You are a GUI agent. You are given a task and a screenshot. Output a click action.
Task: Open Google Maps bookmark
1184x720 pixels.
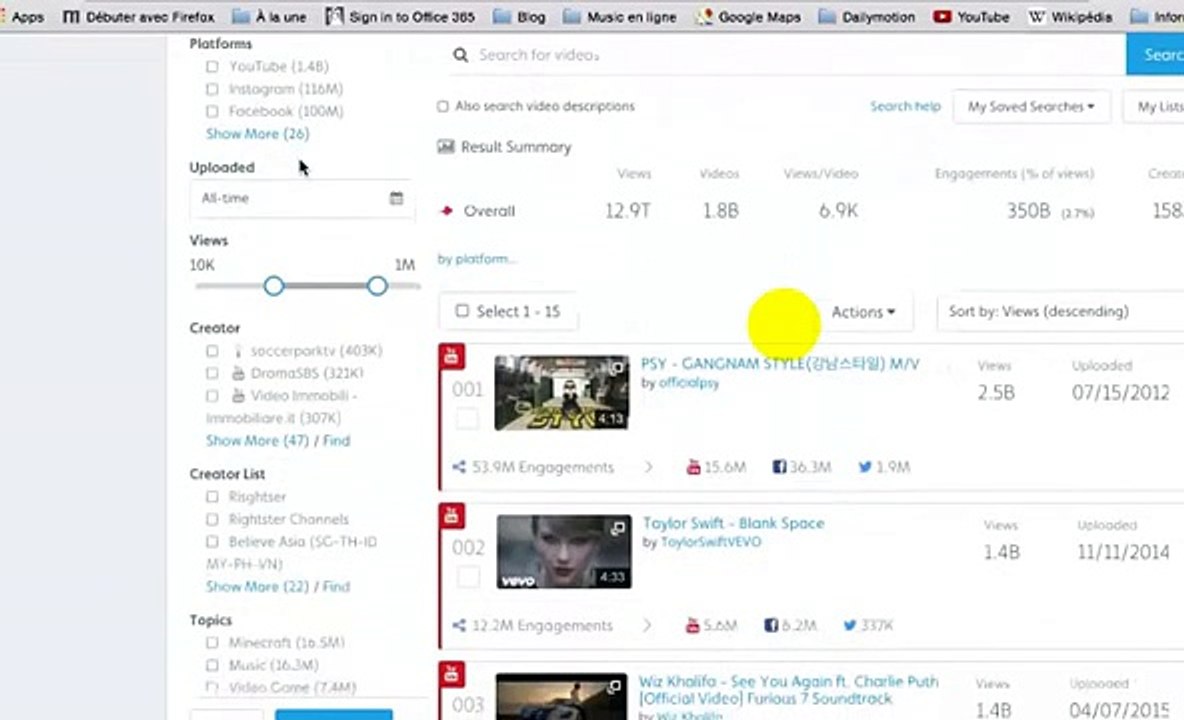748,17
